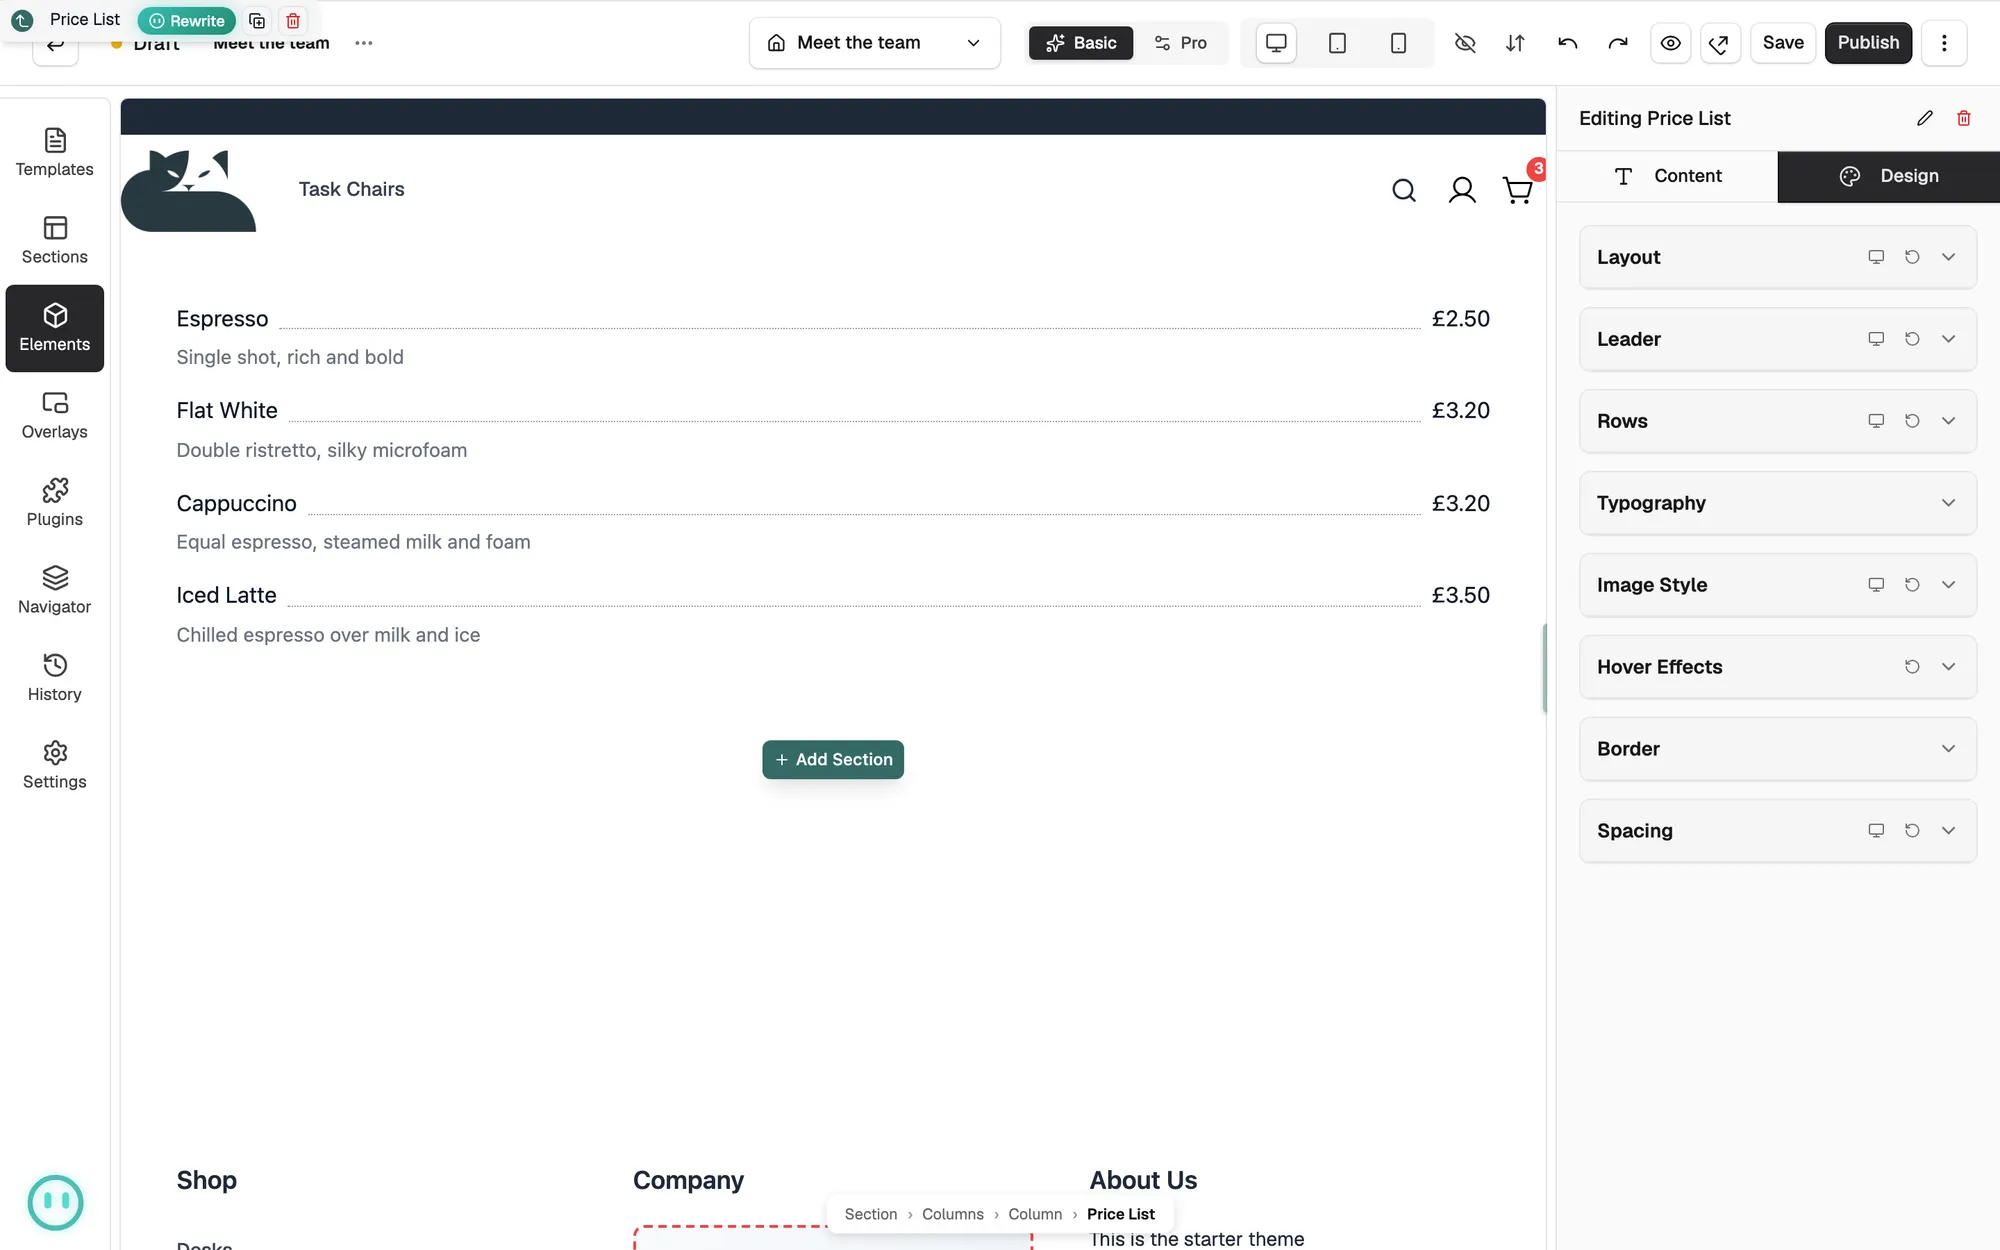Expand the Leader section chevron
Image resolution: width=2000 pixels, height=1250 pixels.
point(1948,339)
